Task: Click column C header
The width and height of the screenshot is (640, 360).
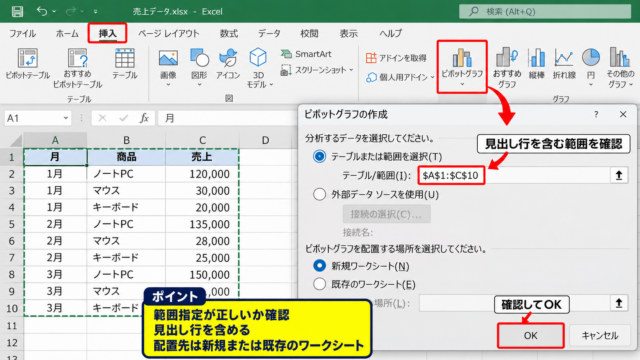Action: pyautogui.click(x=202, y=140)
